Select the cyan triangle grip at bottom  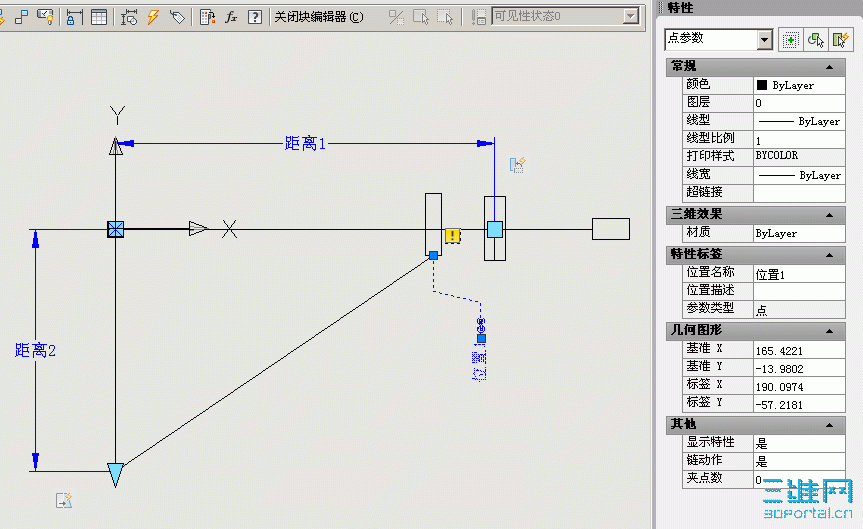(116, 475)
